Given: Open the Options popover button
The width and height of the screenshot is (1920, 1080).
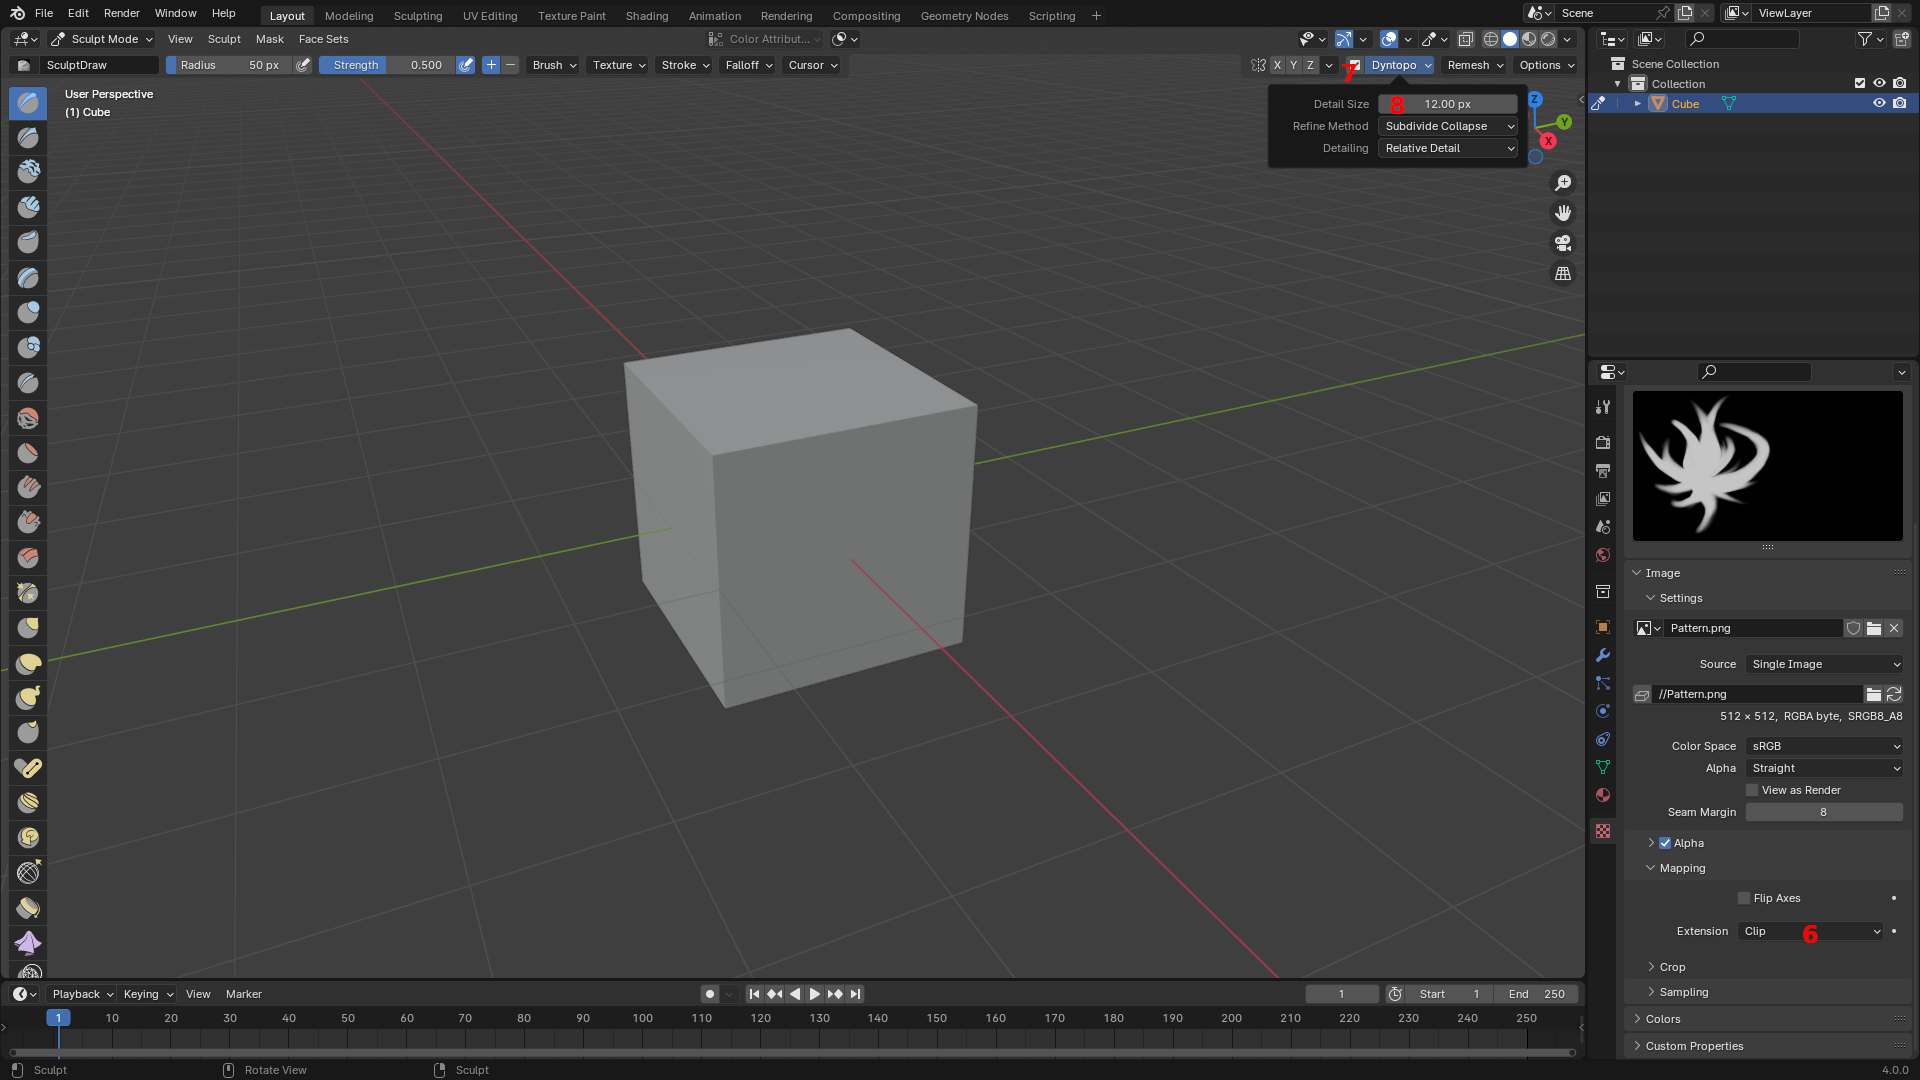Looking at the screenshot, I should 1547,65.
